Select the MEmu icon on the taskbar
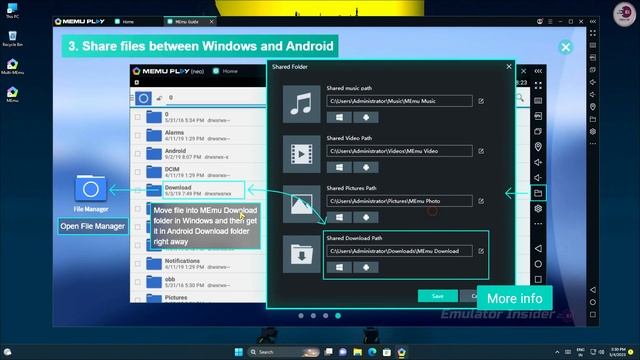This screenshot has width=640, height=360. click(401, 352)
